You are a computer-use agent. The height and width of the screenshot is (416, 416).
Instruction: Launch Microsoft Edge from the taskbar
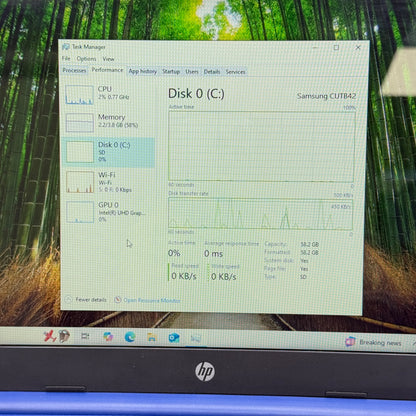tap(130, 337)
